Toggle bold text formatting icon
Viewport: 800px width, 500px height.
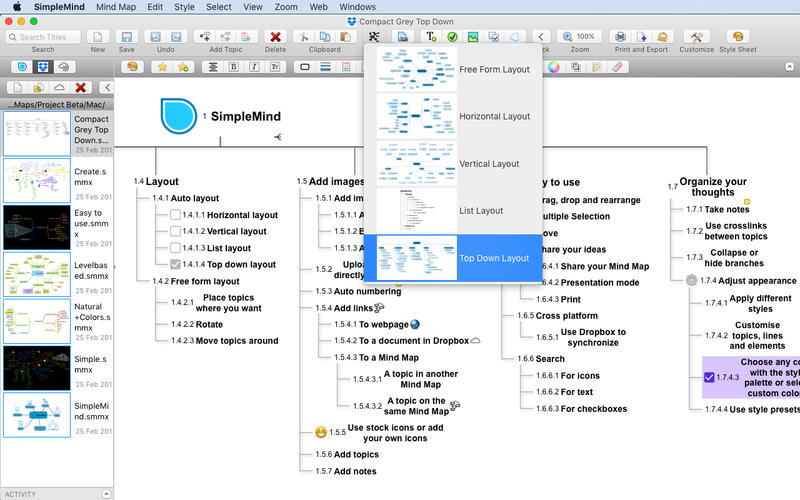[x=234, y=67]
